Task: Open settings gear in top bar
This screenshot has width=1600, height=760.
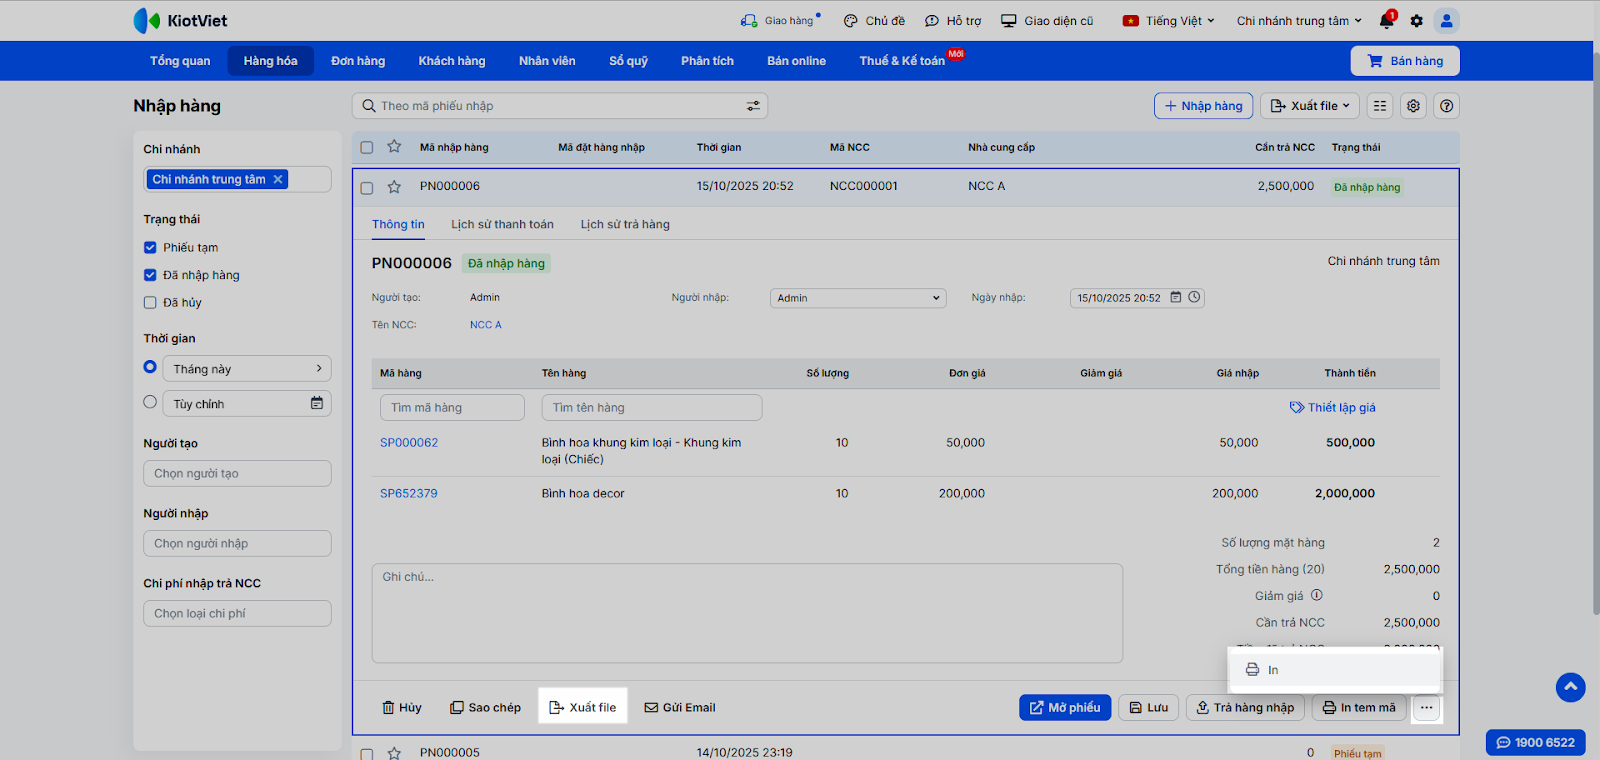Action: pos(1416,20)
